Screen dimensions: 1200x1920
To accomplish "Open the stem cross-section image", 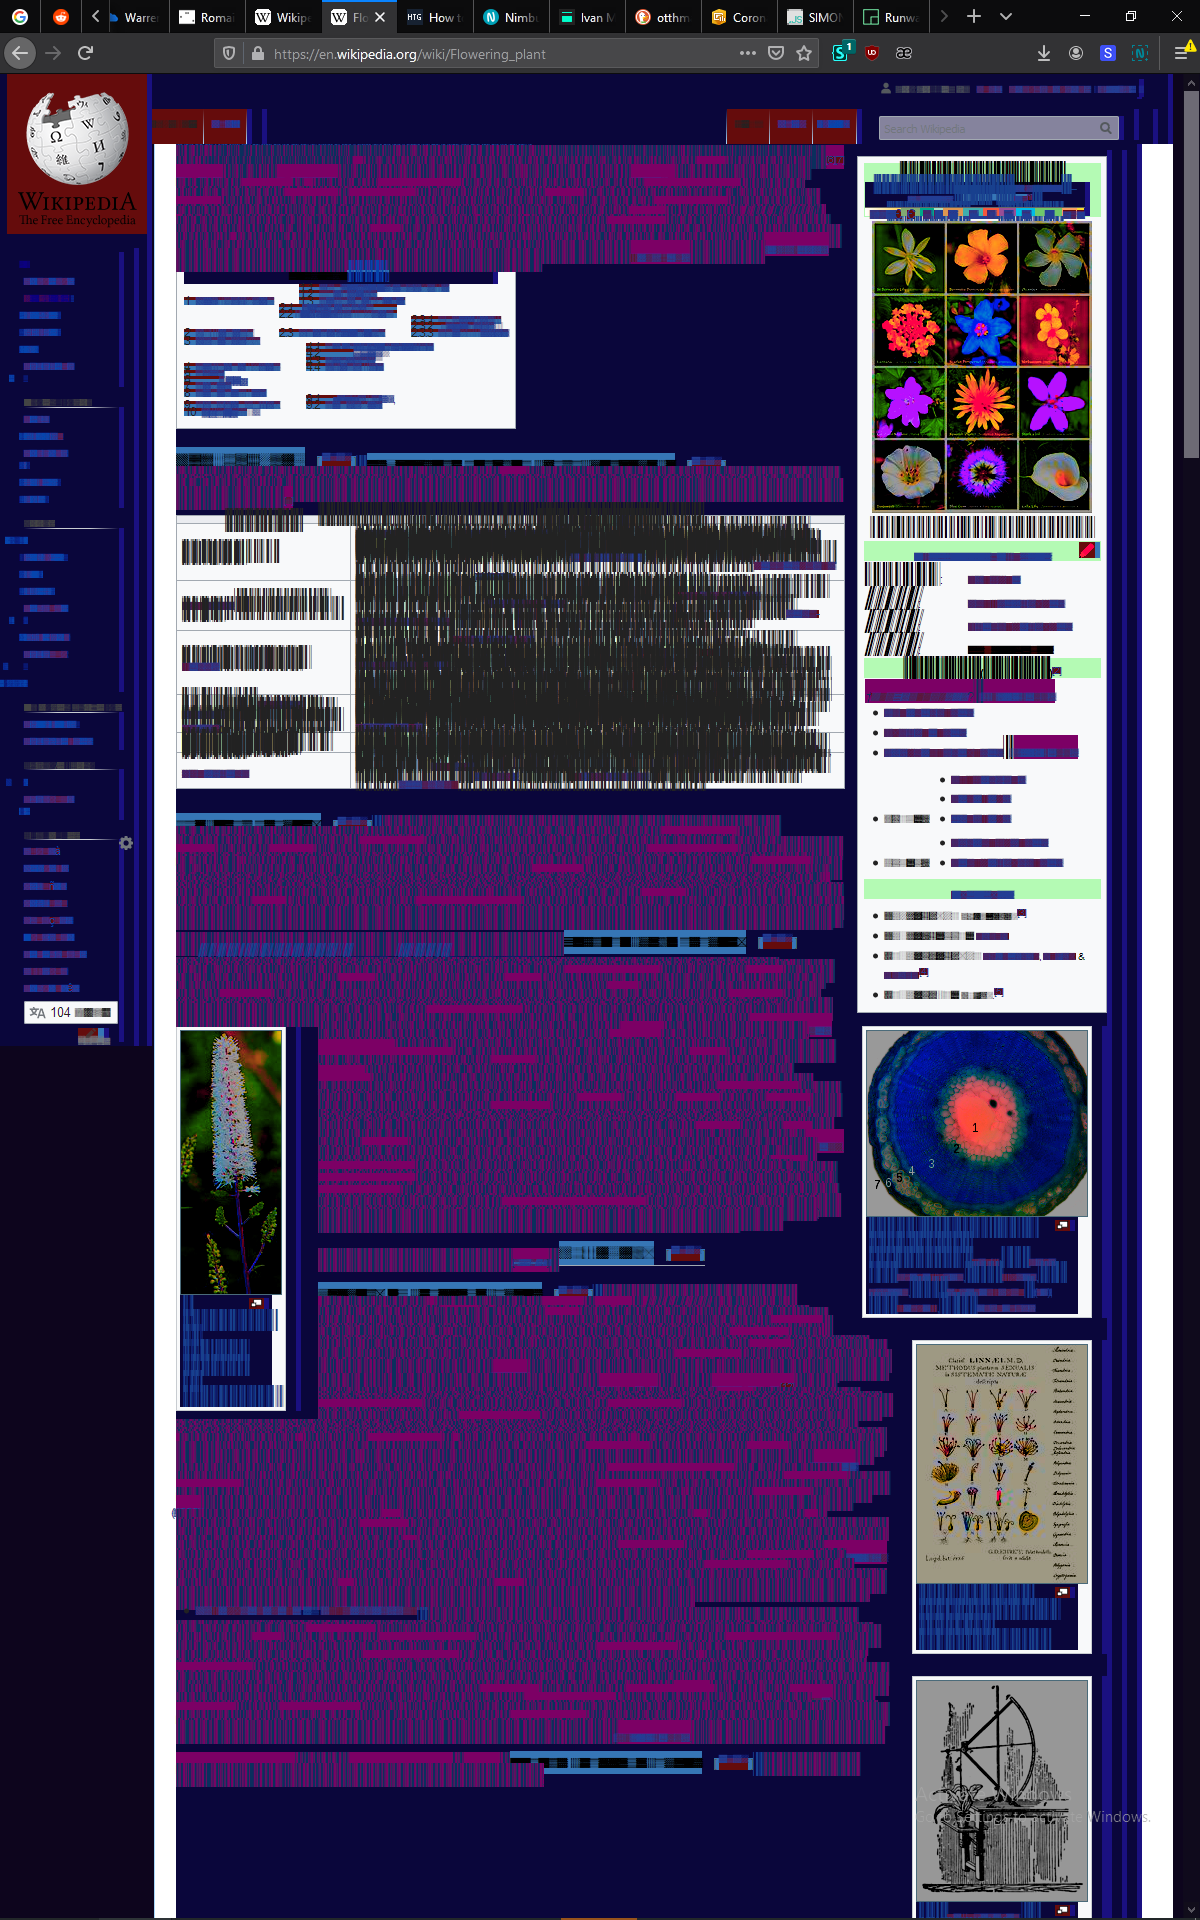I will [977, 1123].
